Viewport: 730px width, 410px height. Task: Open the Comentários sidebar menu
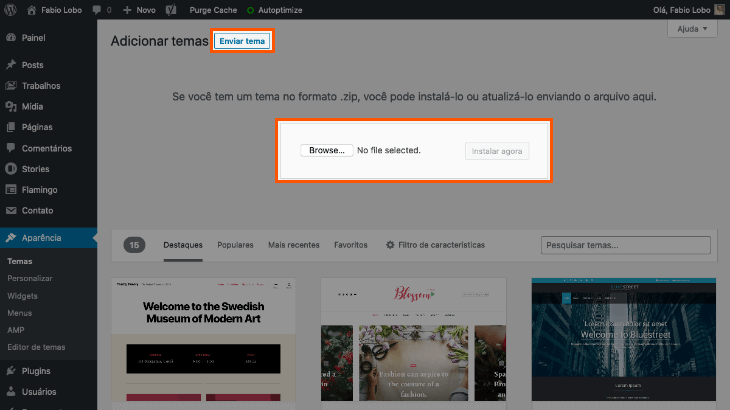tap(48, 148)
